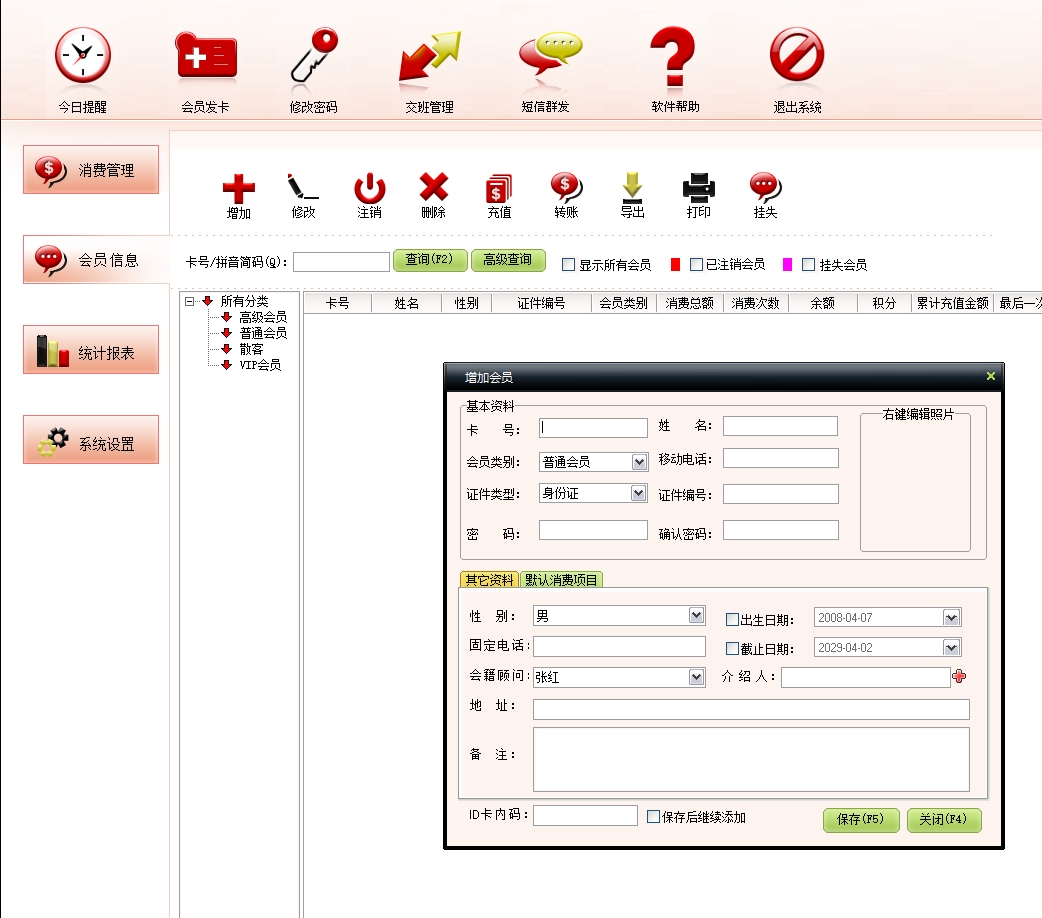Viewport: 1042px width, 918px height.
Task: Switch to the 默认消费项目 tab
Action: (562, 580)
